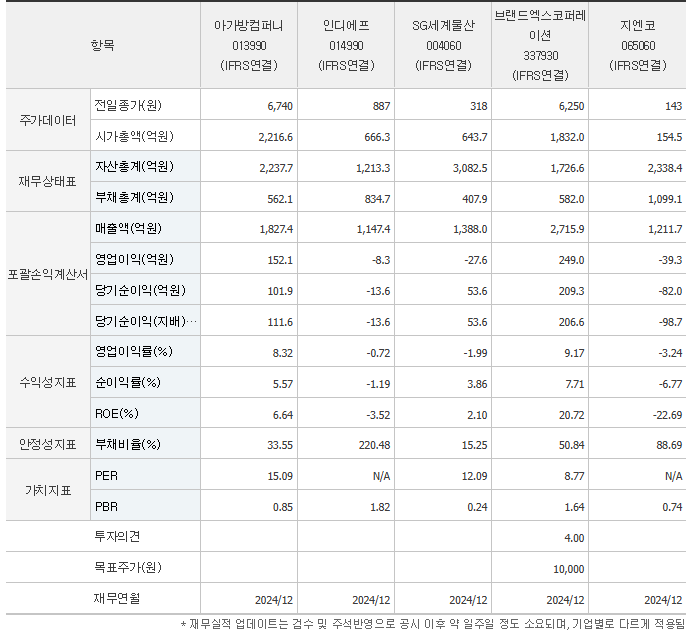695x632 pixels.
Task: Select PBR value 0.24
Action: 477,507
